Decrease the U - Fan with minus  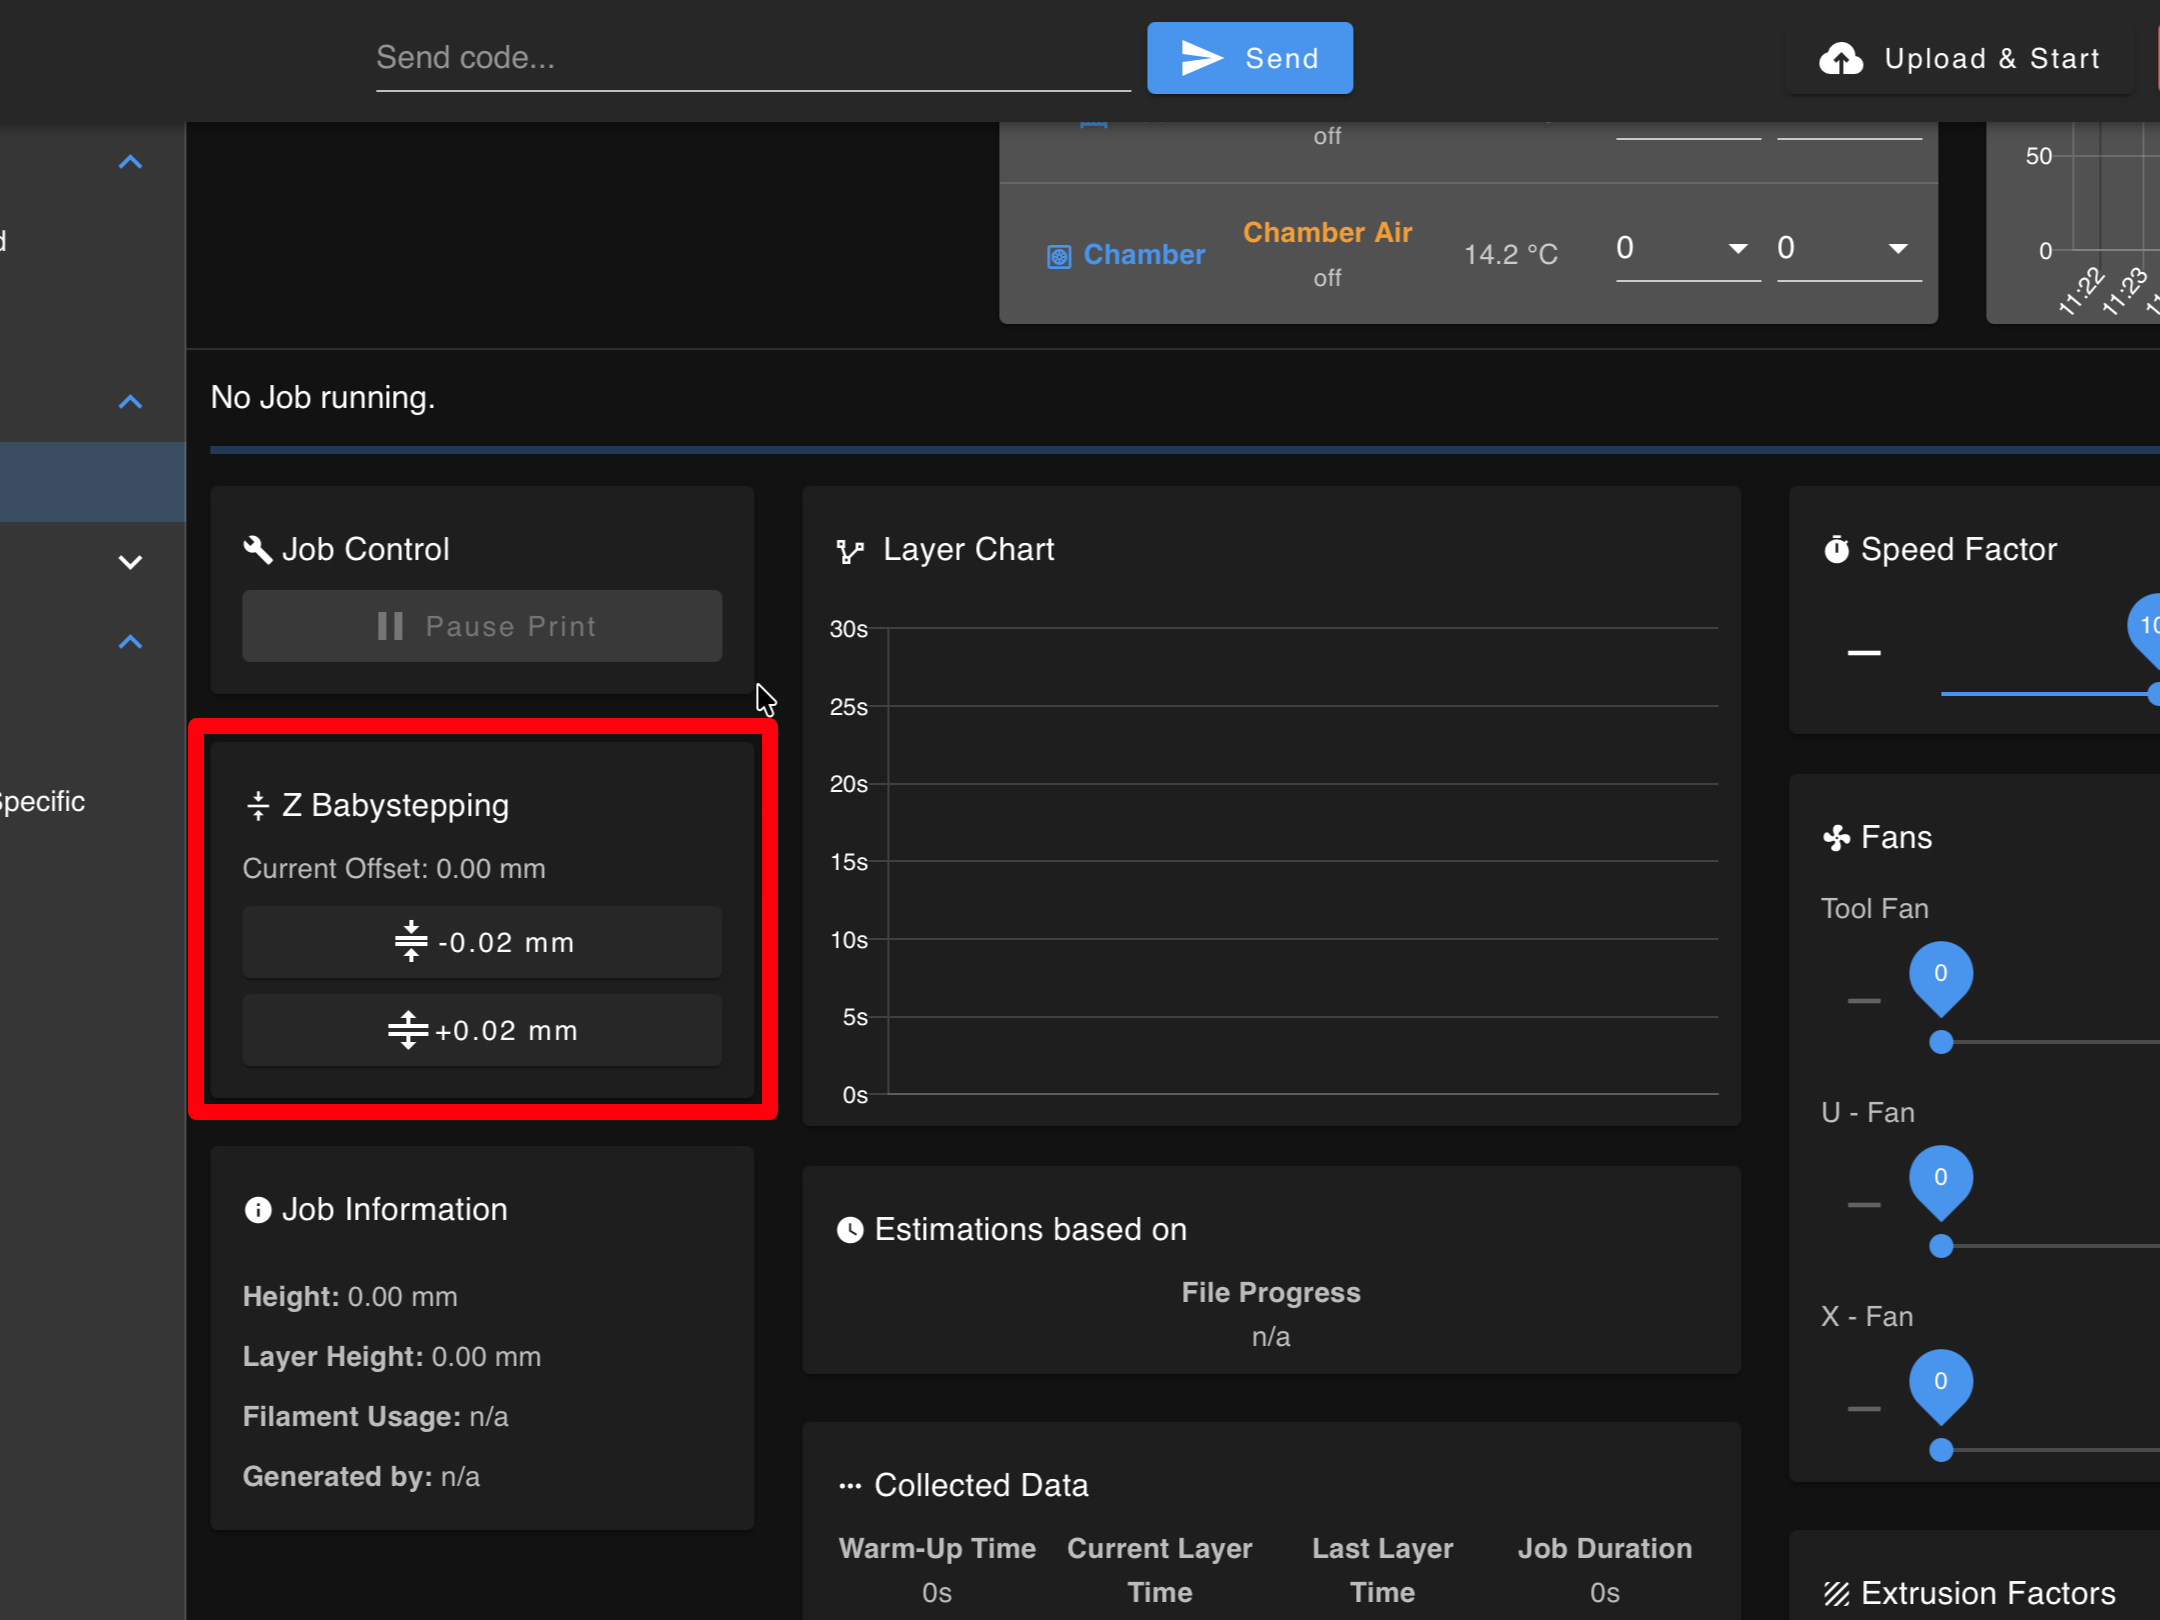tap(1864, 1205)
